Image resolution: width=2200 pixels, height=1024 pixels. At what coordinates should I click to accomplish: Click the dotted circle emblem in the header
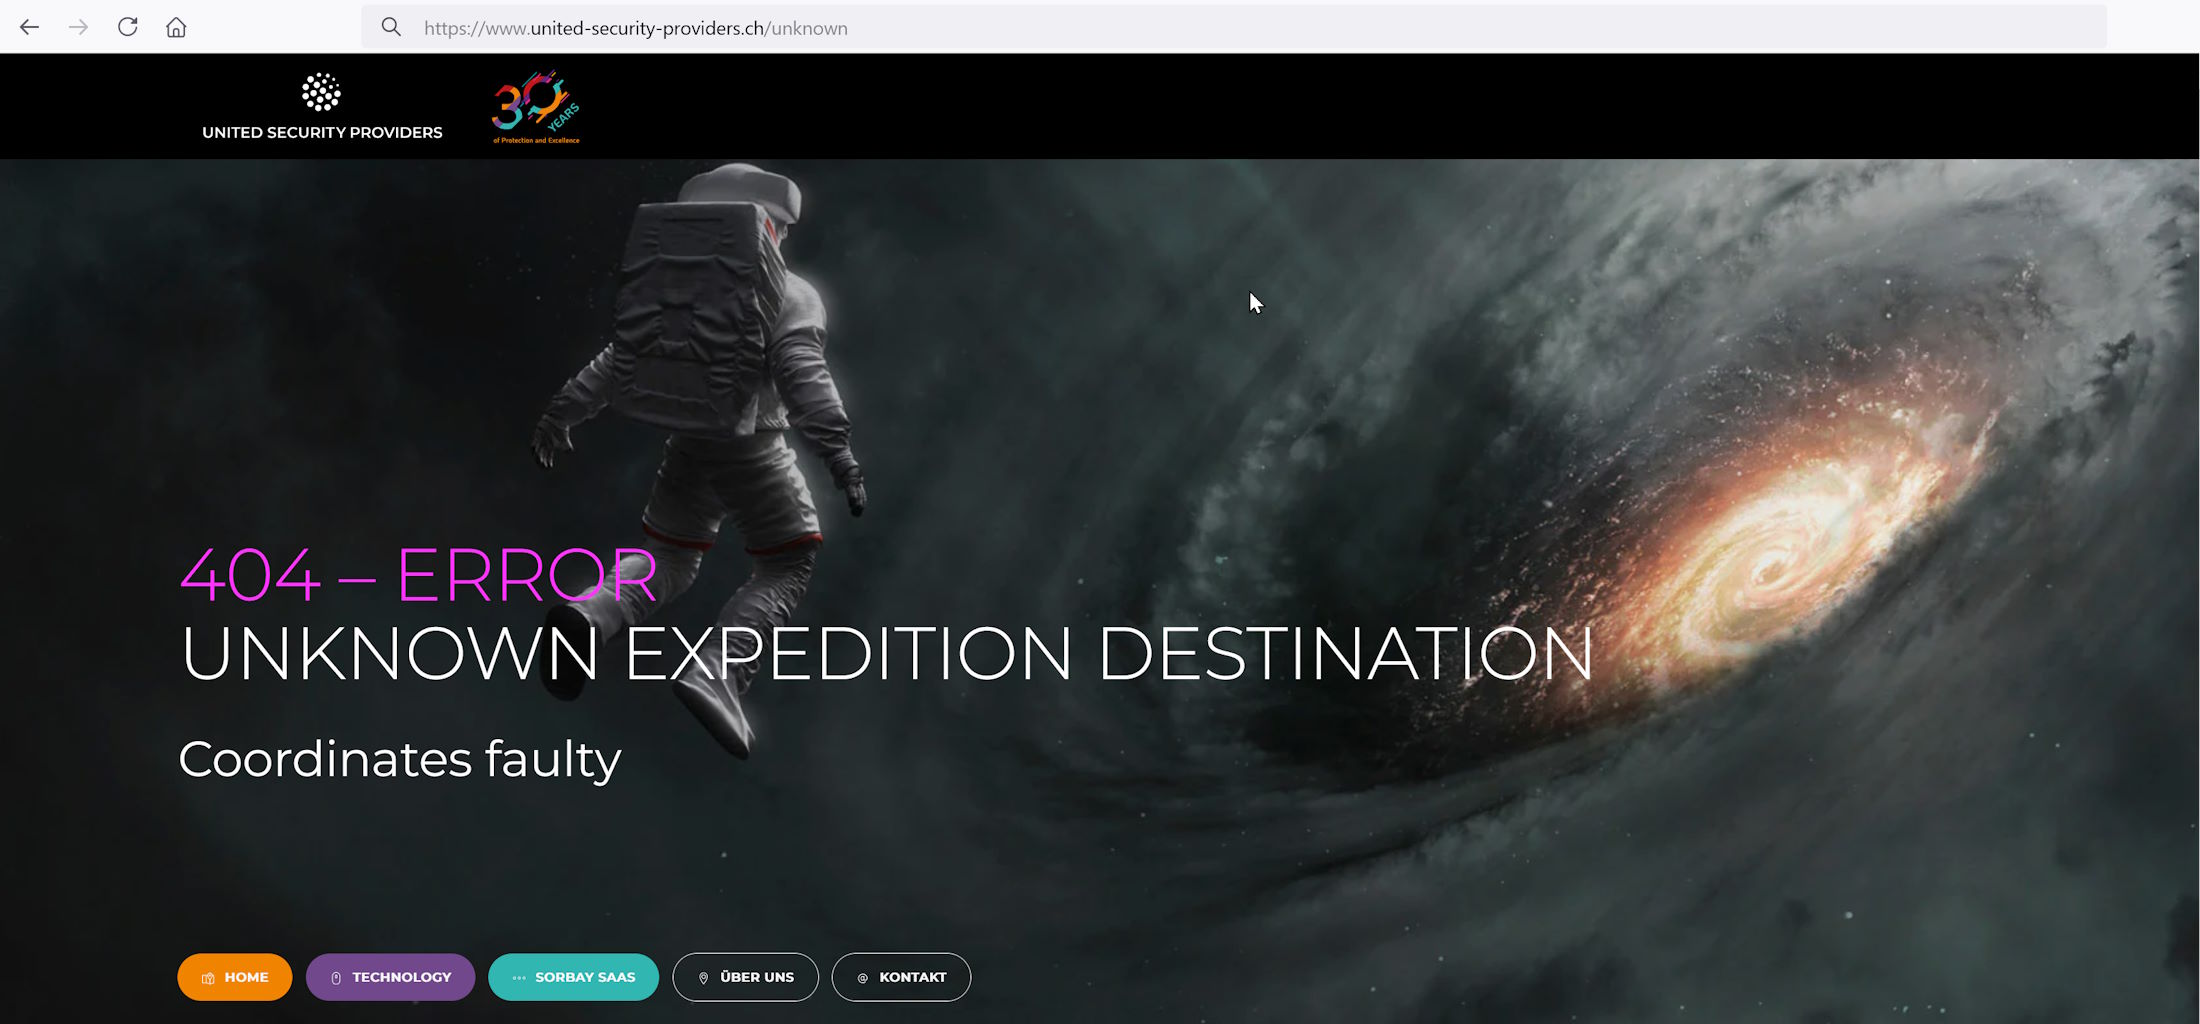click(321, 92)
